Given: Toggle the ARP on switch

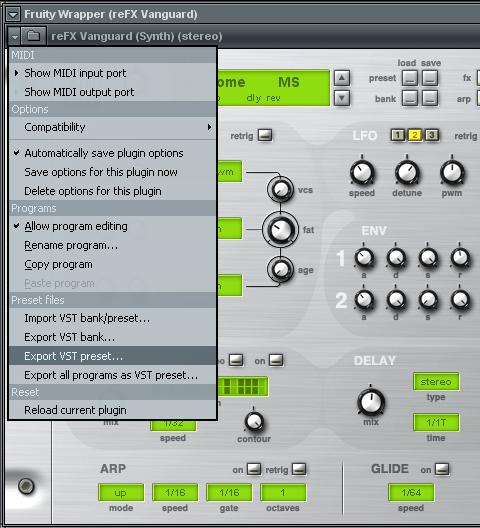Looking at the screenshot, I should (254, 469).
